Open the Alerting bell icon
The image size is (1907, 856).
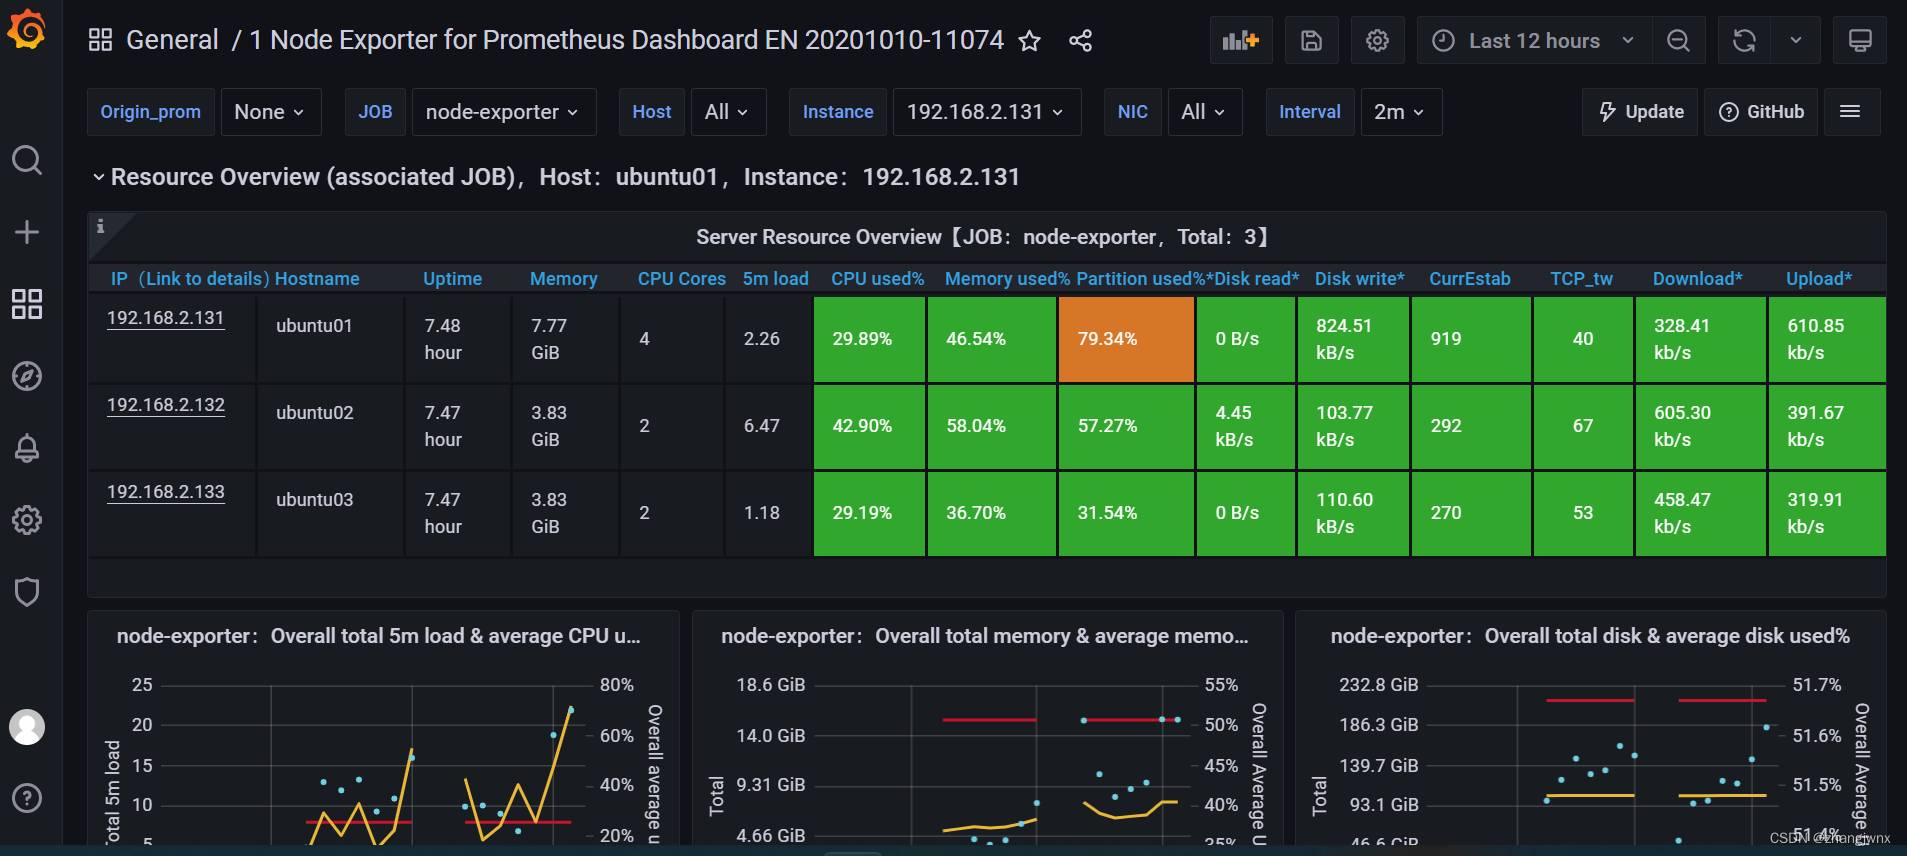pyautogui.click(x=27, y=448)
